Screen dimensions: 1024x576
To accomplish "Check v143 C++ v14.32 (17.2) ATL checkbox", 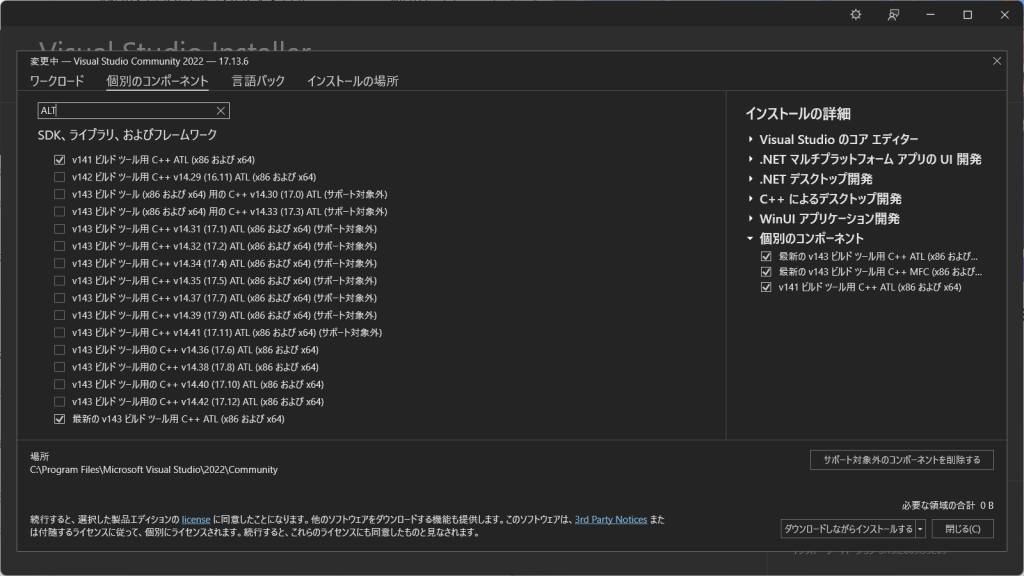I will (x=59, y=246).
